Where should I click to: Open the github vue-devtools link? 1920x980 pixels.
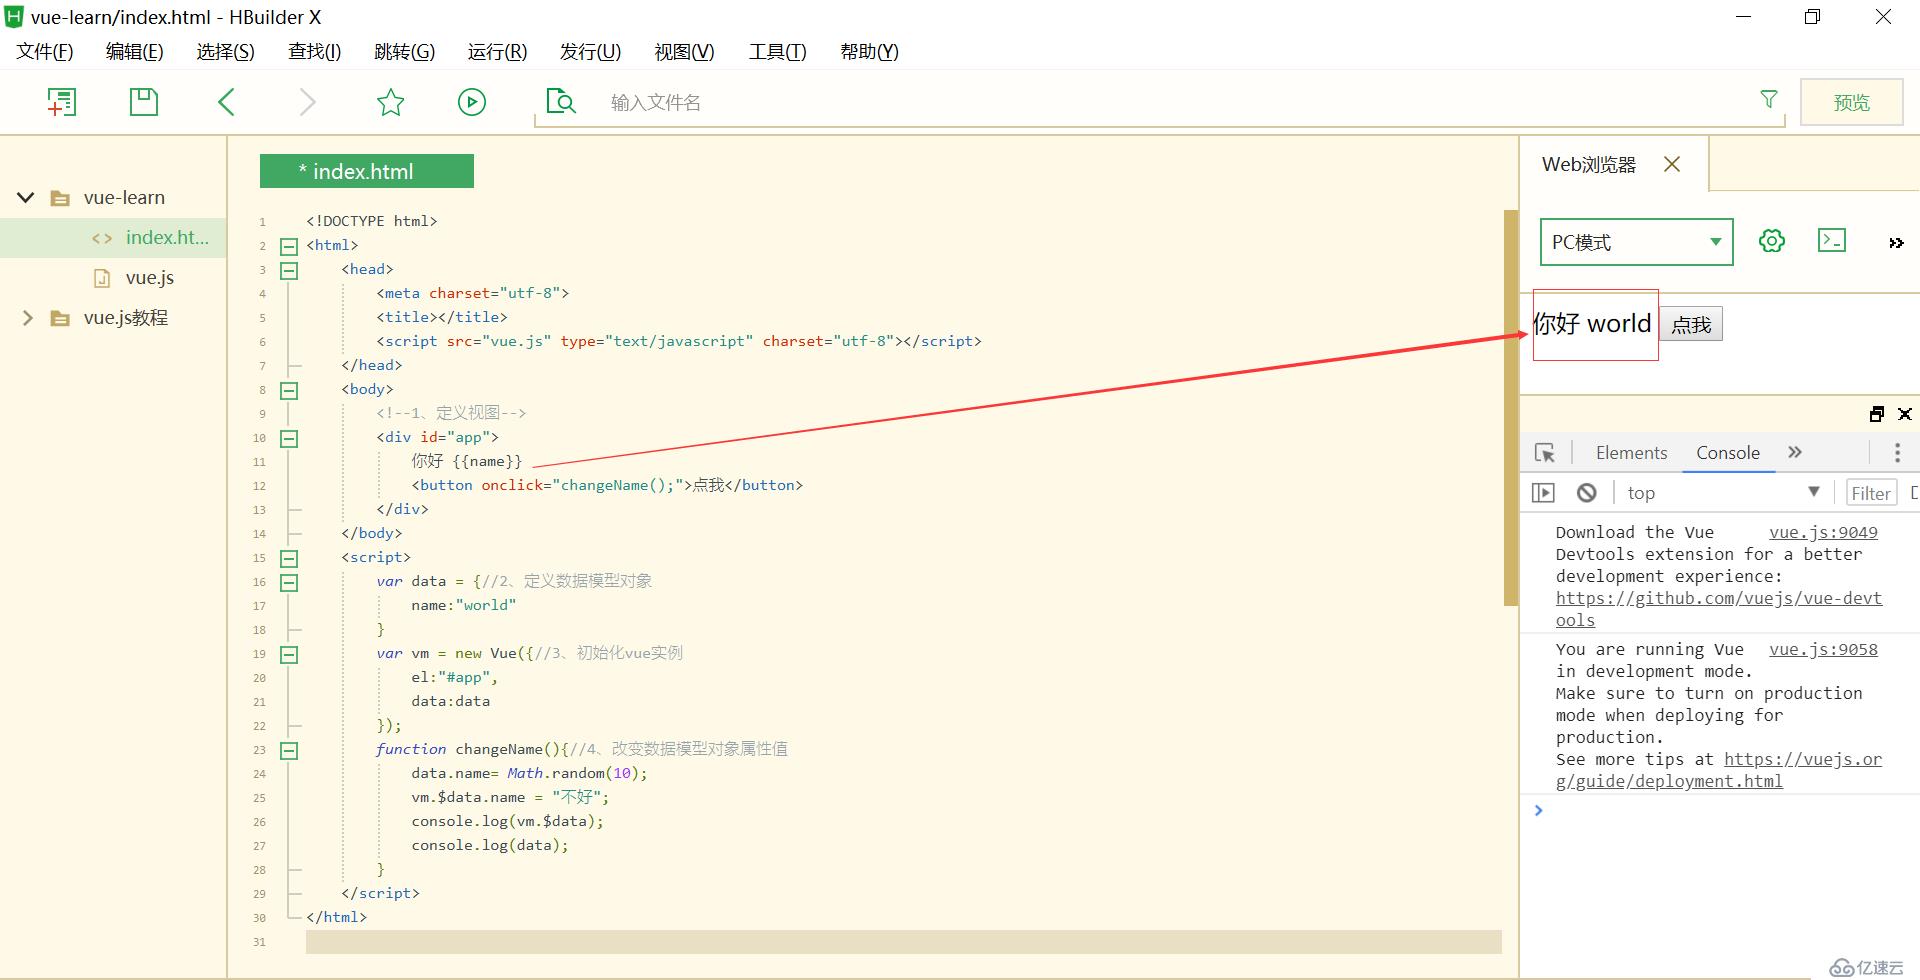coord(1718,609)
